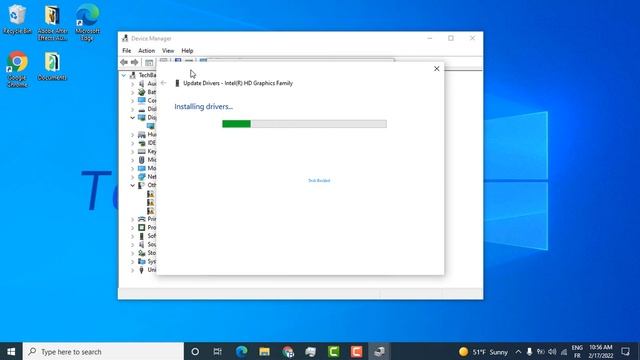Select the Storage controllers category icon
640x360 pixels.
point(142,253)
